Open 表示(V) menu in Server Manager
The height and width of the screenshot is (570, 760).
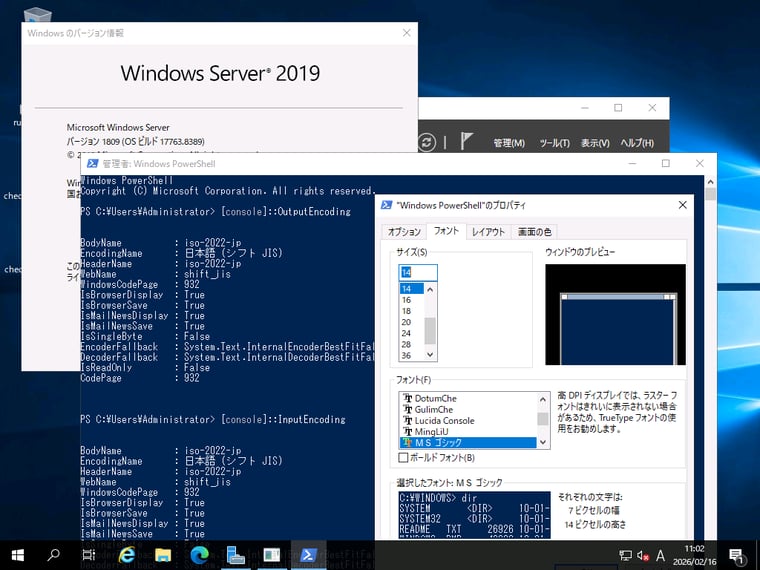(x=595, y=143)
